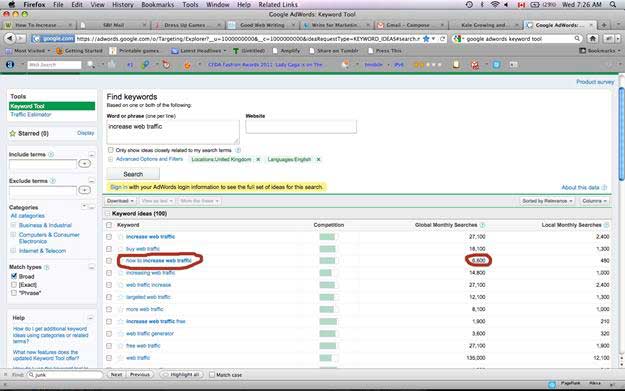
Task: Click the Spotlight magnifier in the menu bar
Action: [613, 4]
